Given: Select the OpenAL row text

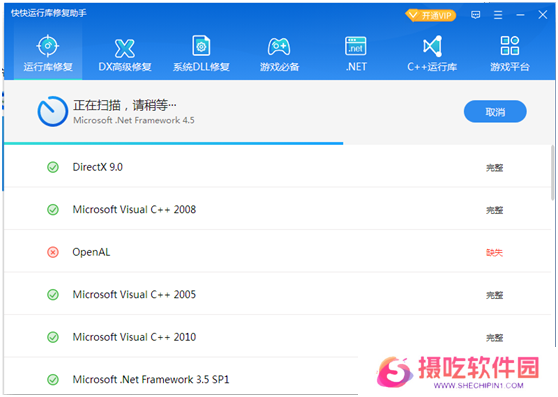Looking at the screenshot, I should point(91,252).
